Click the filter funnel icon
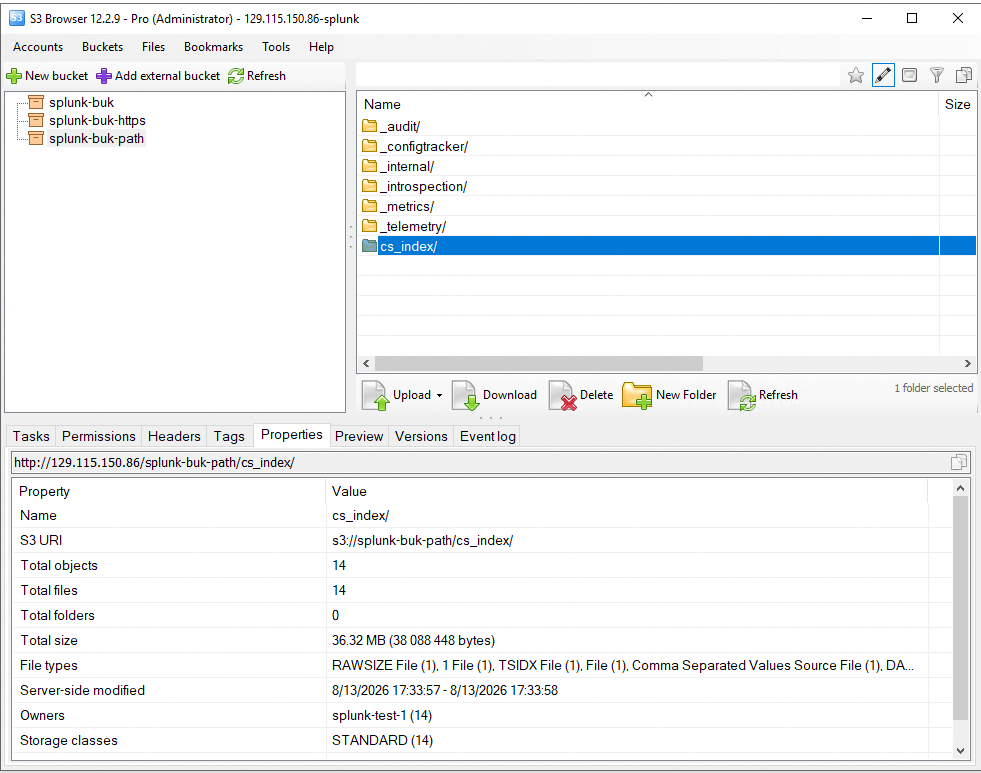 point(937,76)
